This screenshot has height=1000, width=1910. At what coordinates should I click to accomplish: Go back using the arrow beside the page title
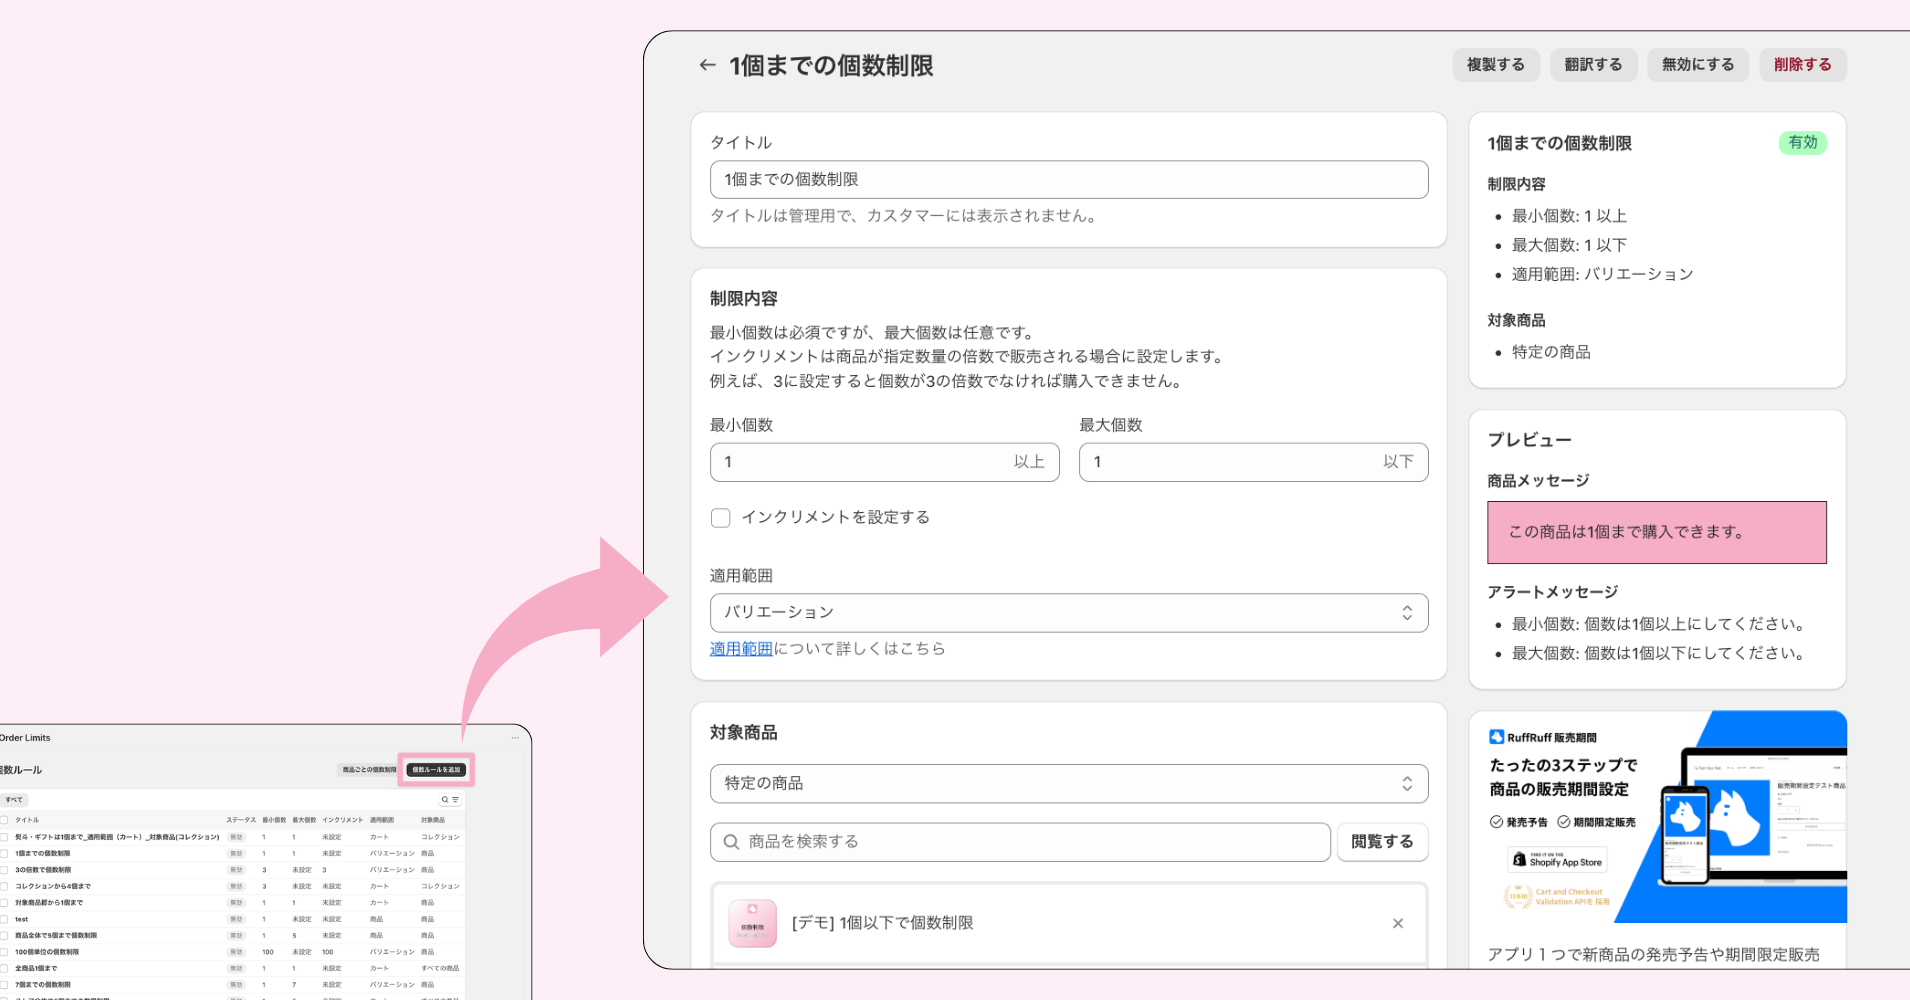(707, 65)
